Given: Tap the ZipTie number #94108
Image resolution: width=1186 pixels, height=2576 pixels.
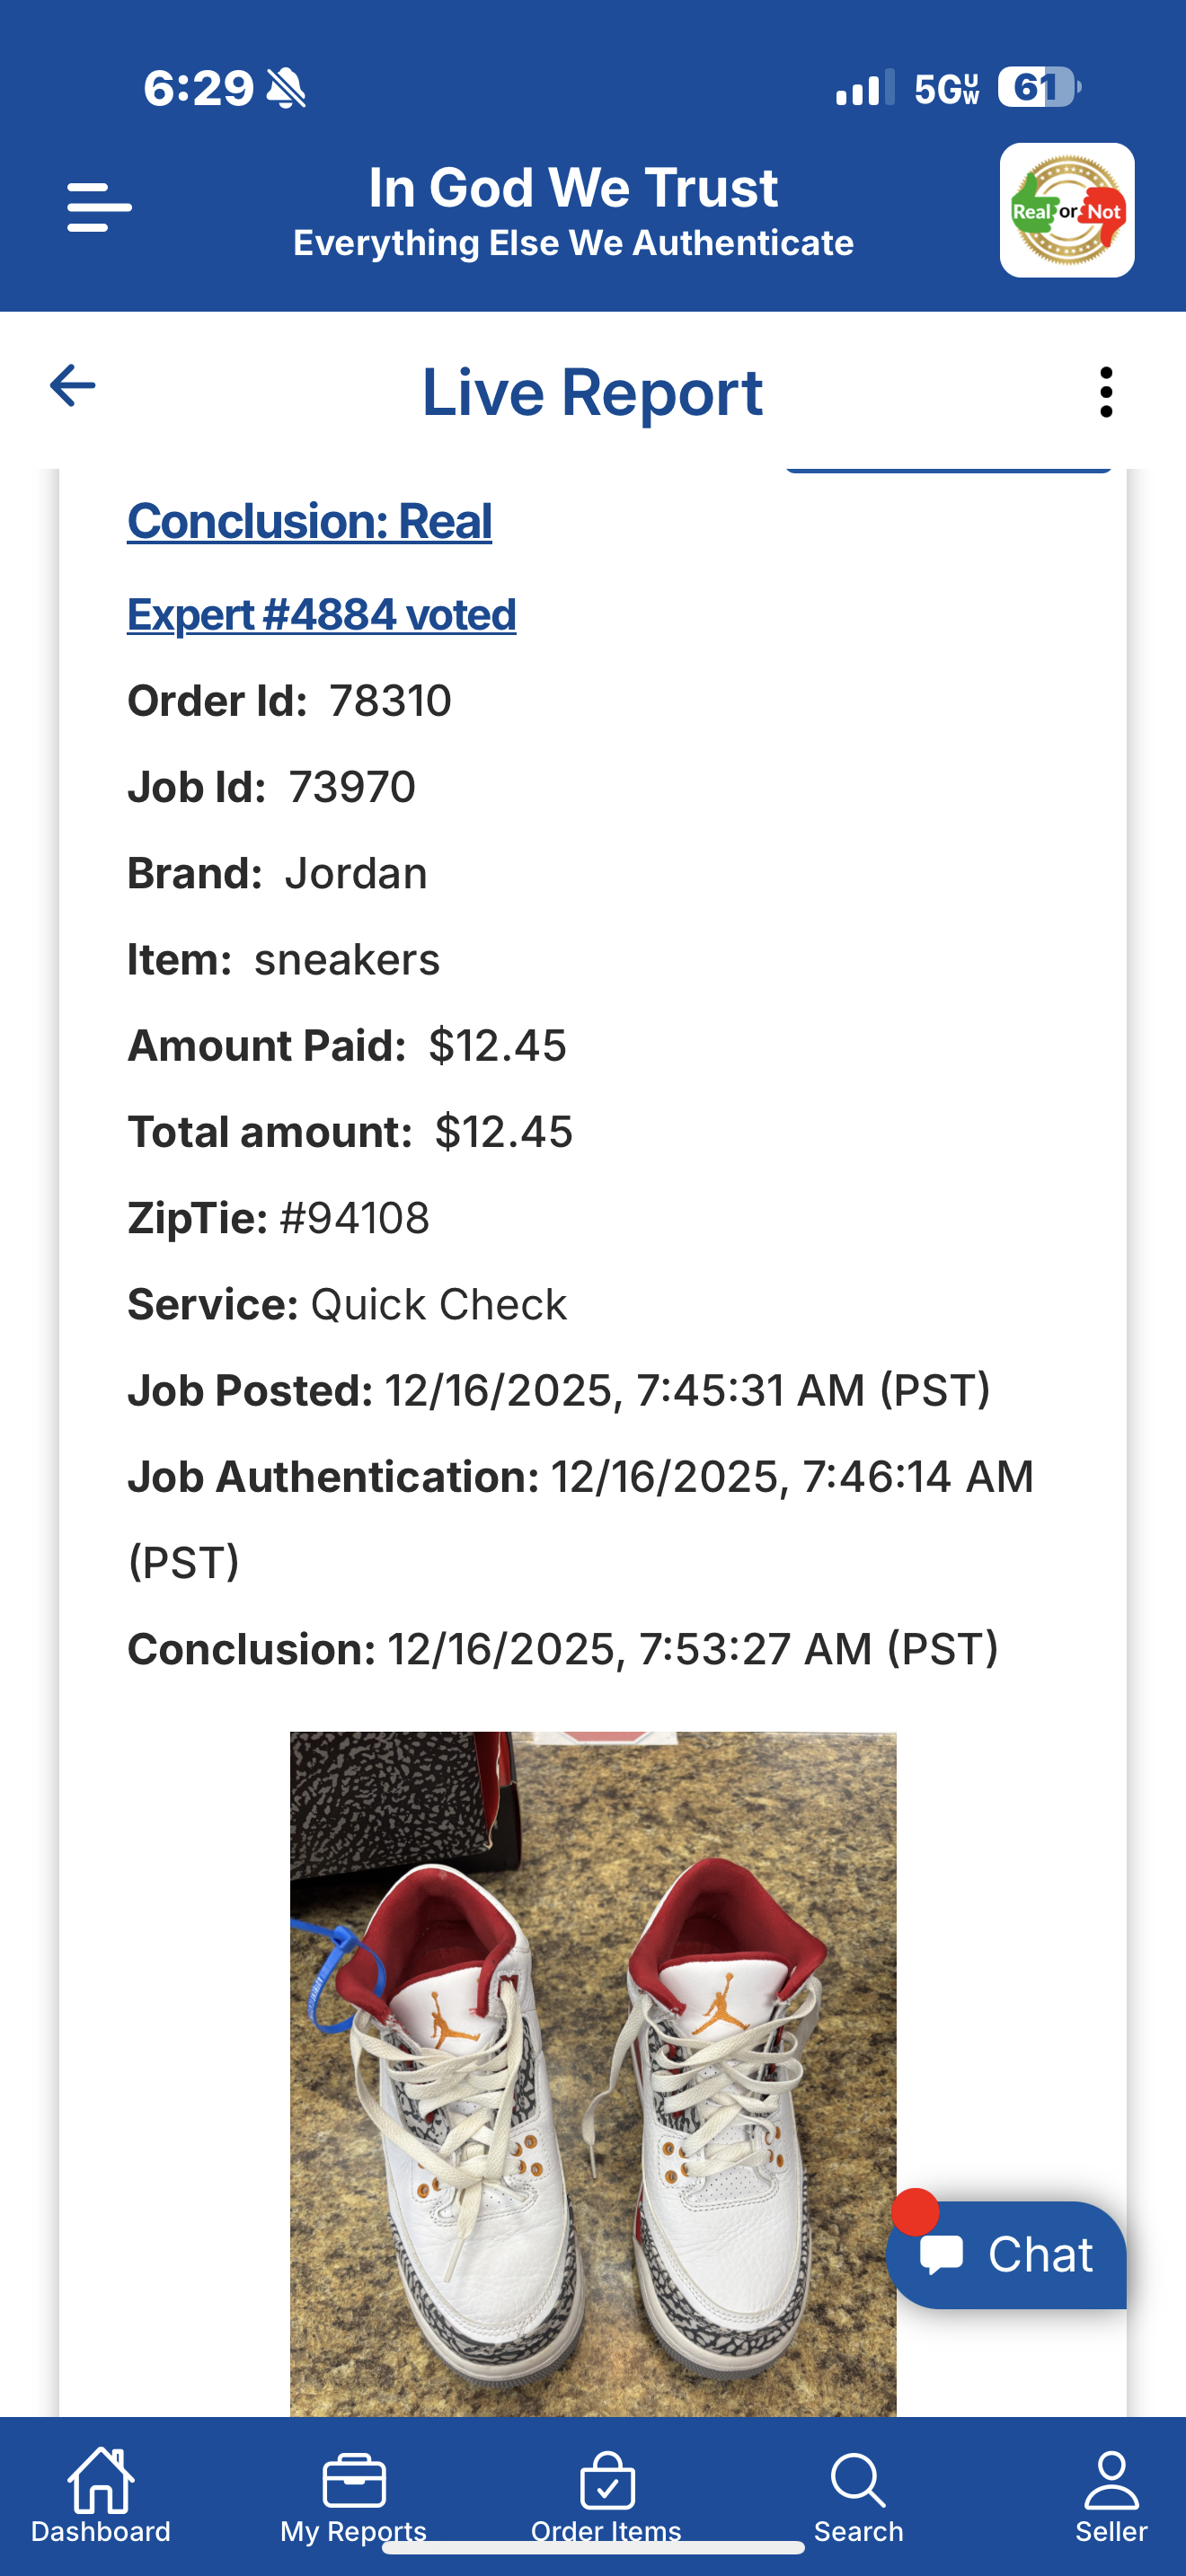Looking at the screenshot, I should pyautogui.click(x=355, y=1218).
